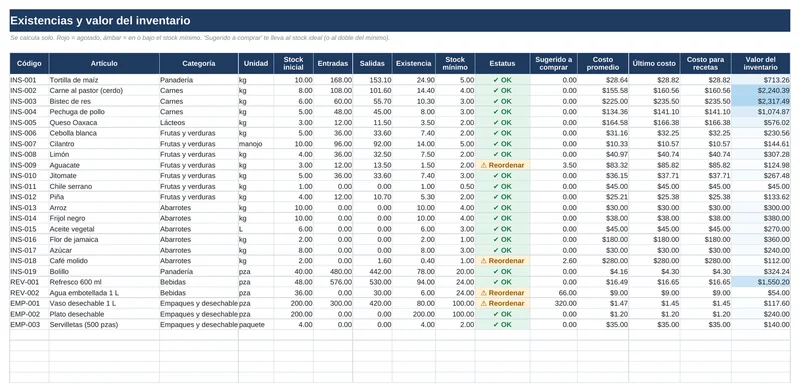This screenshot has height=392, width=800.
Task: Click the Reordenar status for Café molido
Action: (x=502, y=261)
